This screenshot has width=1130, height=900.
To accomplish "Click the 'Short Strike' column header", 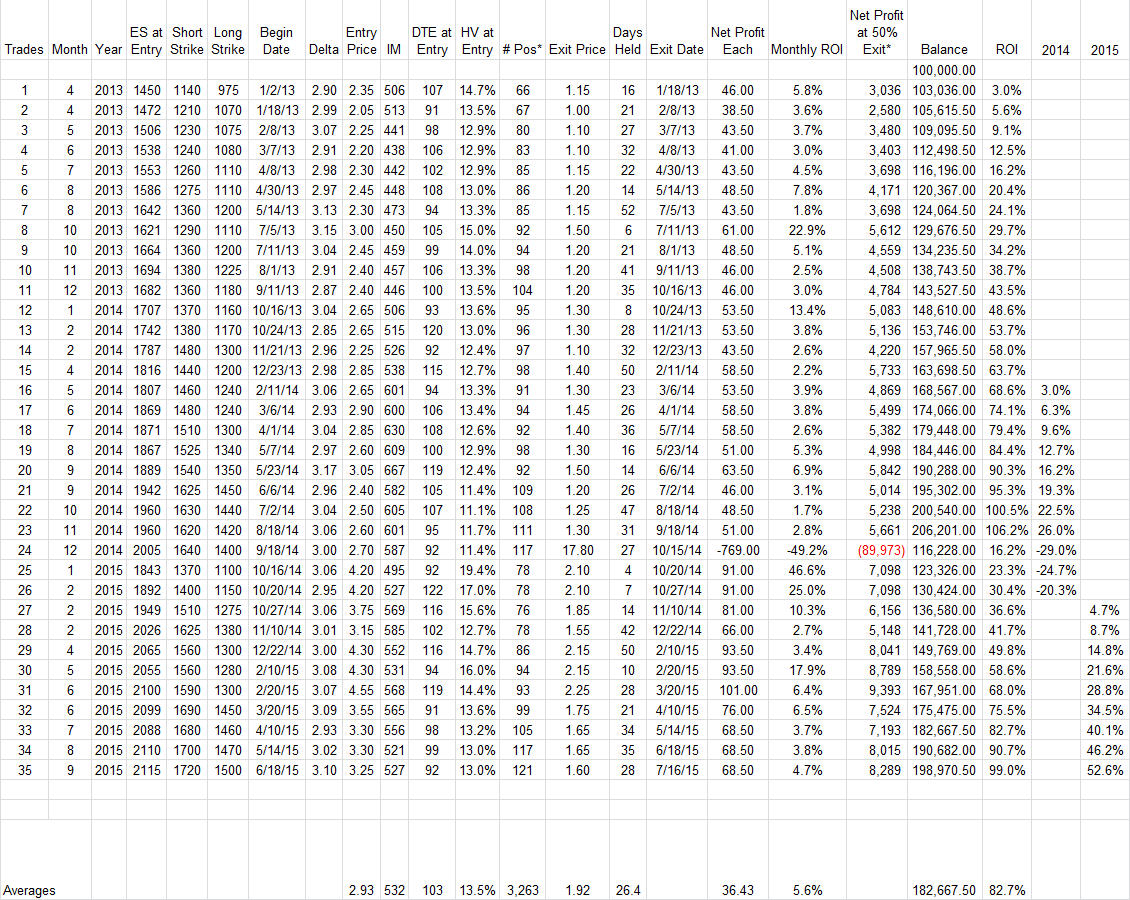I will [187, 40].
